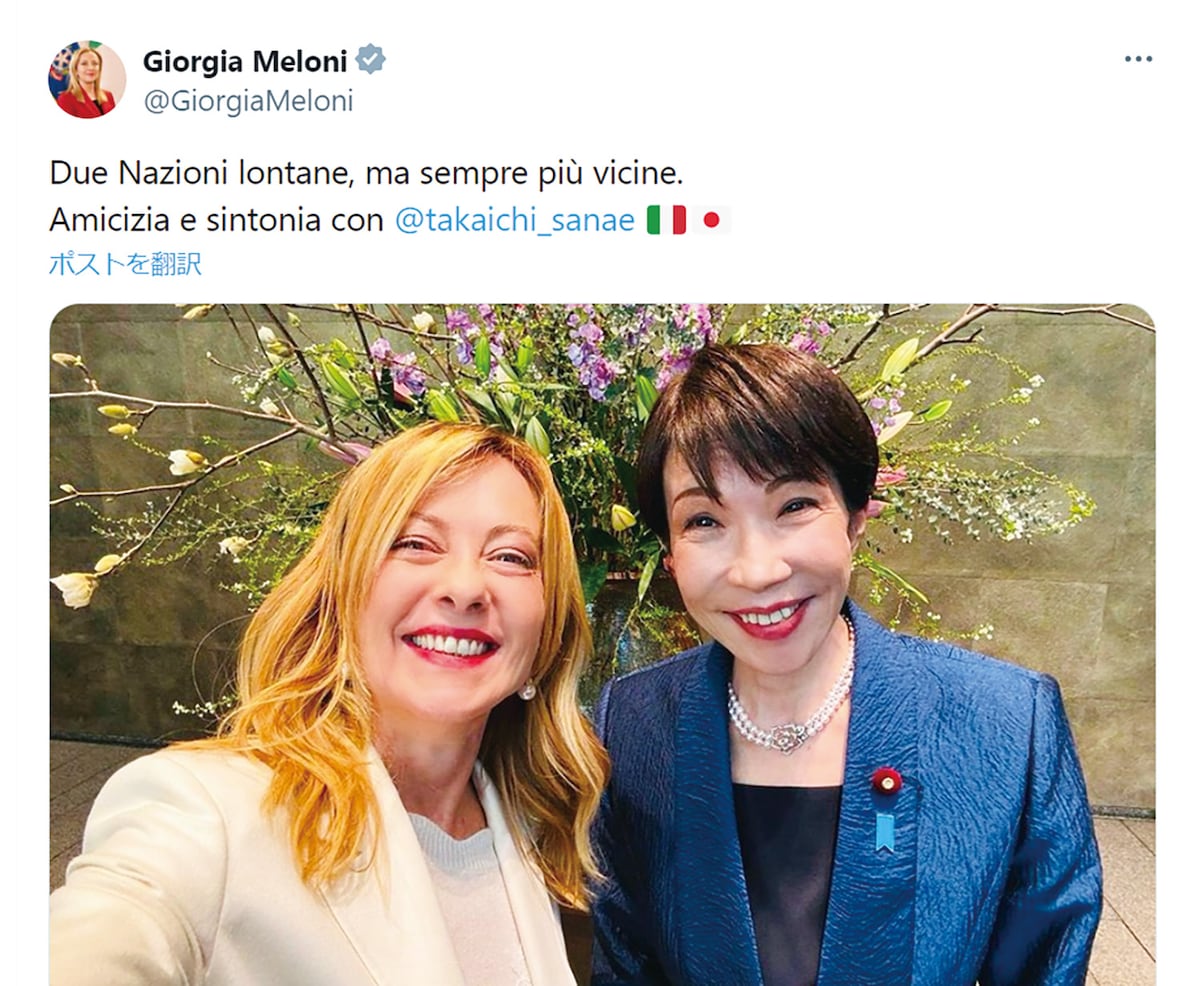The height and width of the screenshot is (986, 1200).
Task: Open the @GiorgiaMeloni handle link
Action: pos(248,101)
